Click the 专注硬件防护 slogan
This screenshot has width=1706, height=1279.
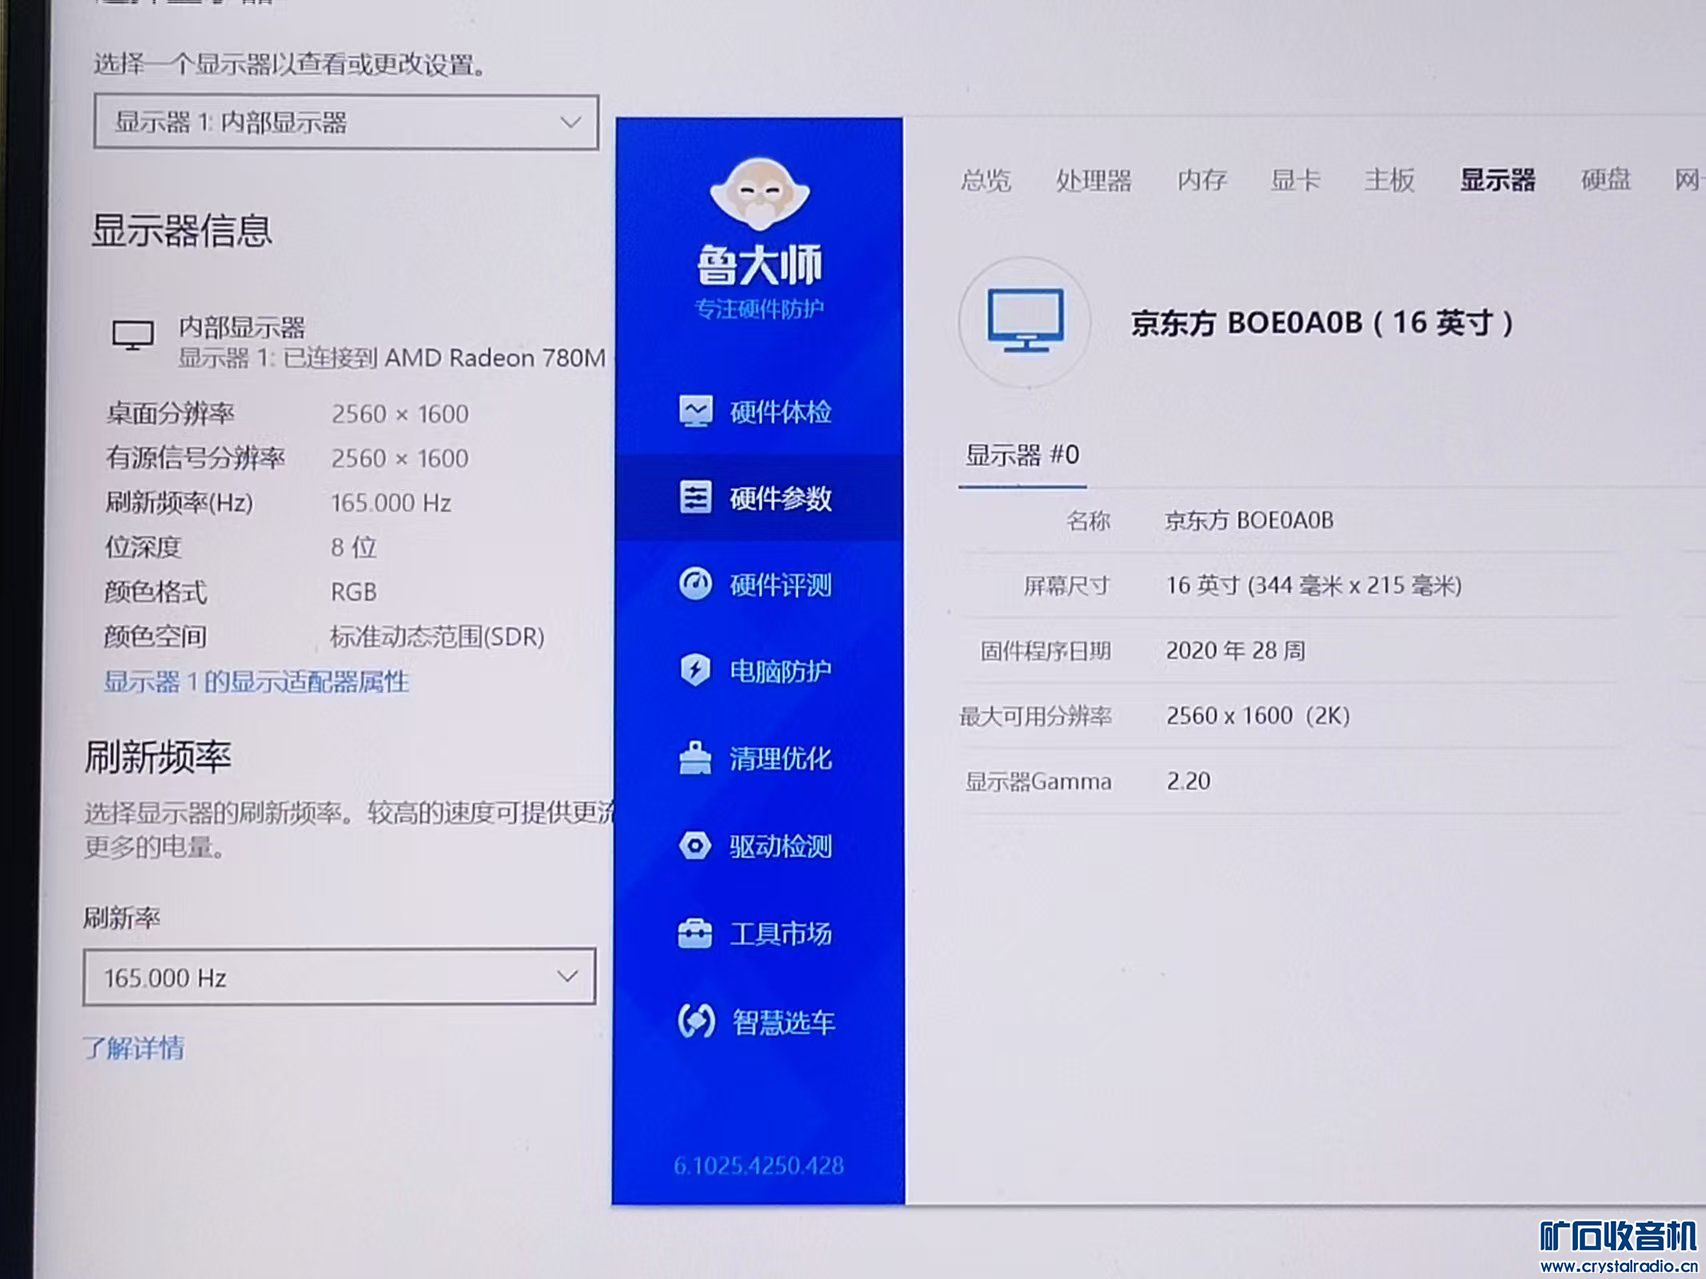759,308
